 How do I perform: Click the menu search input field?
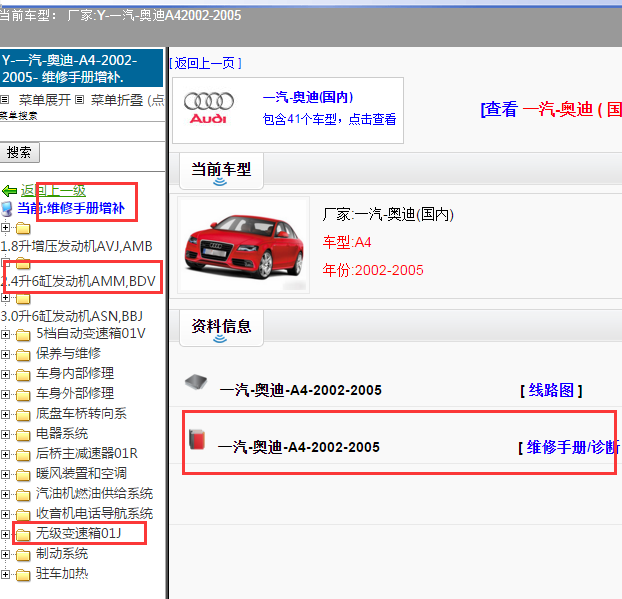pos(83,131)
